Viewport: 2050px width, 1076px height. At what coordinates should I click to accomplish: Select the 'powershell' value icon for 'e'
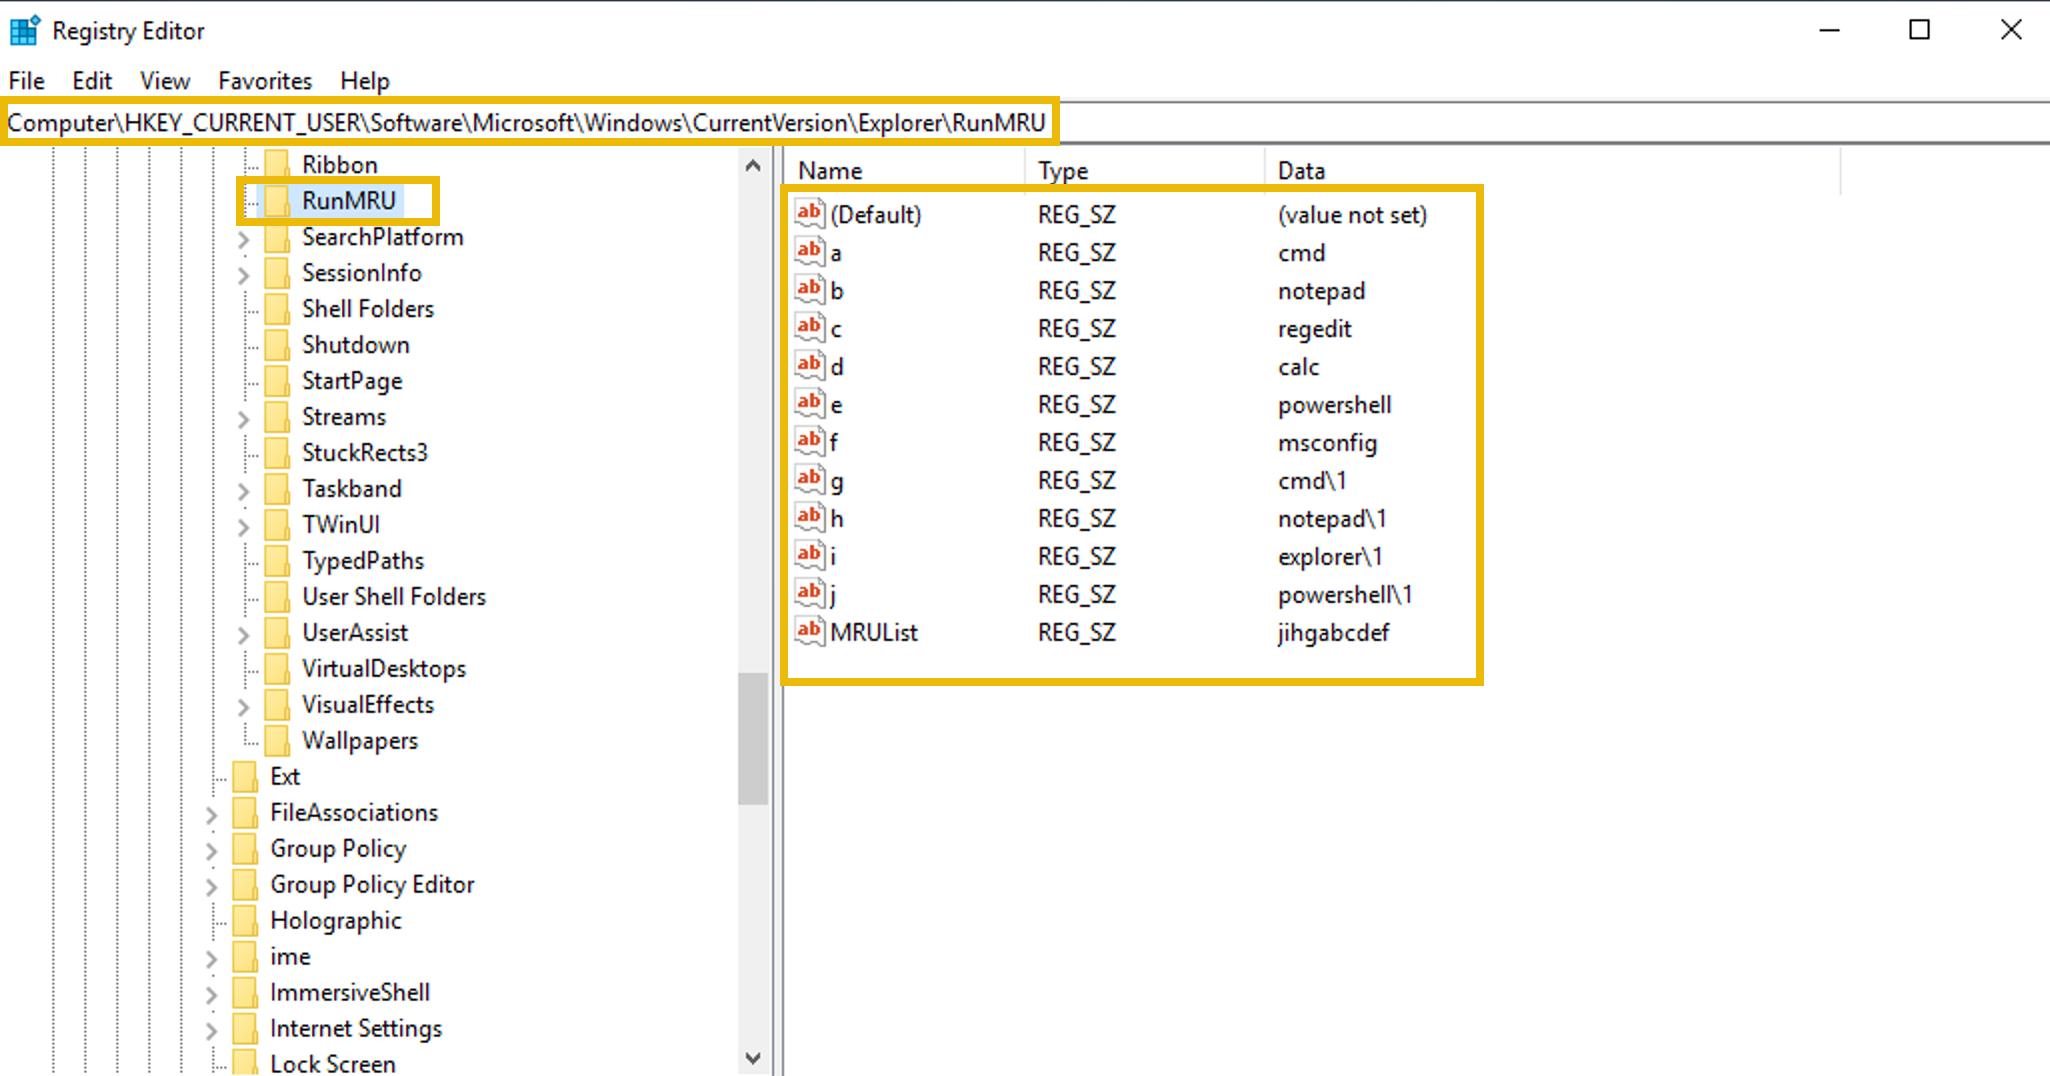click(809, 404)
